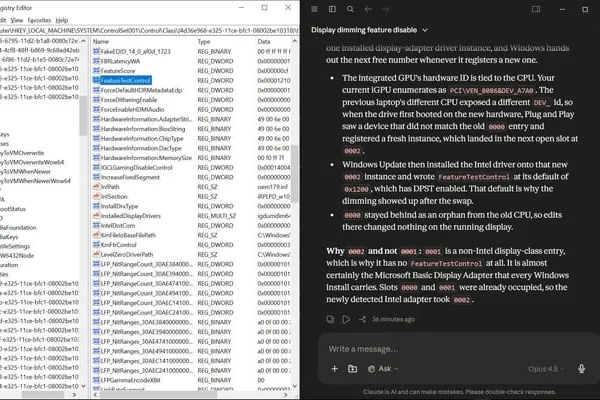
Task: Select the FakeEDID_14_0_af0d_1723 value icon
Action: click(96, 51)
